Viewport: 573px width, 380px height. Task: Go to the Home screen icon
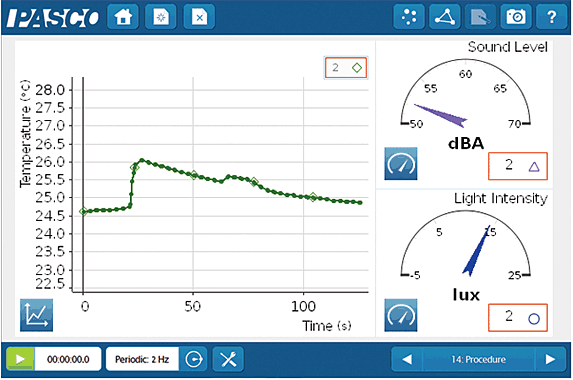point(123,17)
